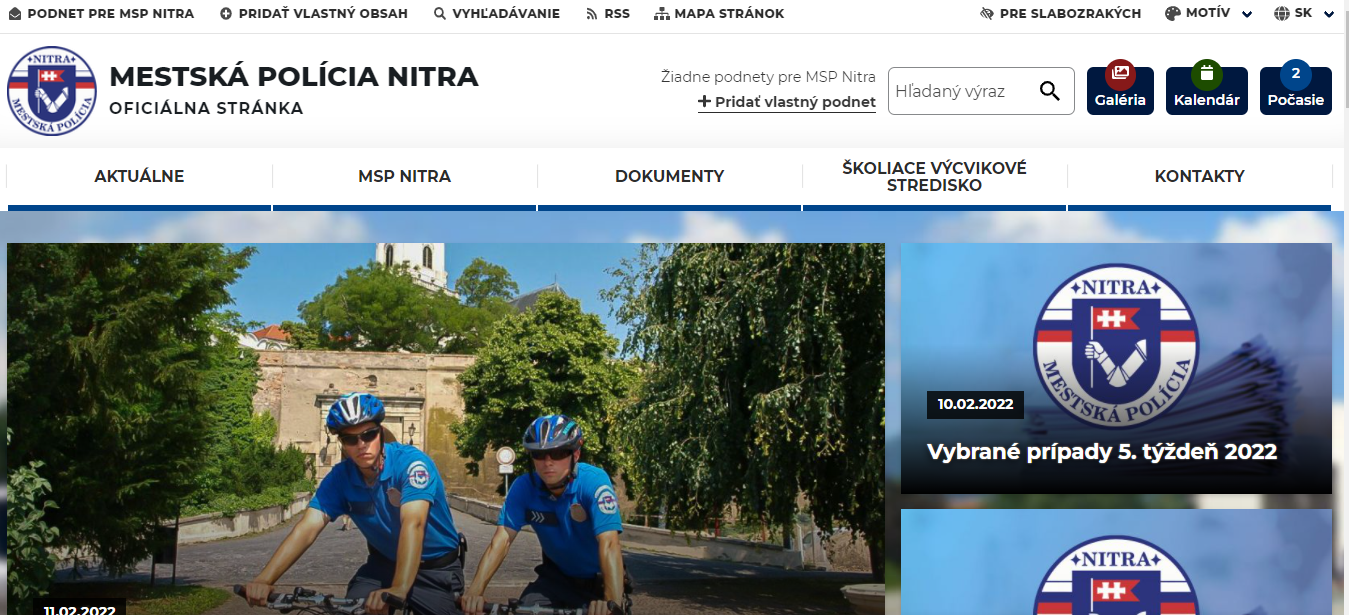Open the Aktuálne menu
This screenshot has width=1349, height=615.
point(139,177)
